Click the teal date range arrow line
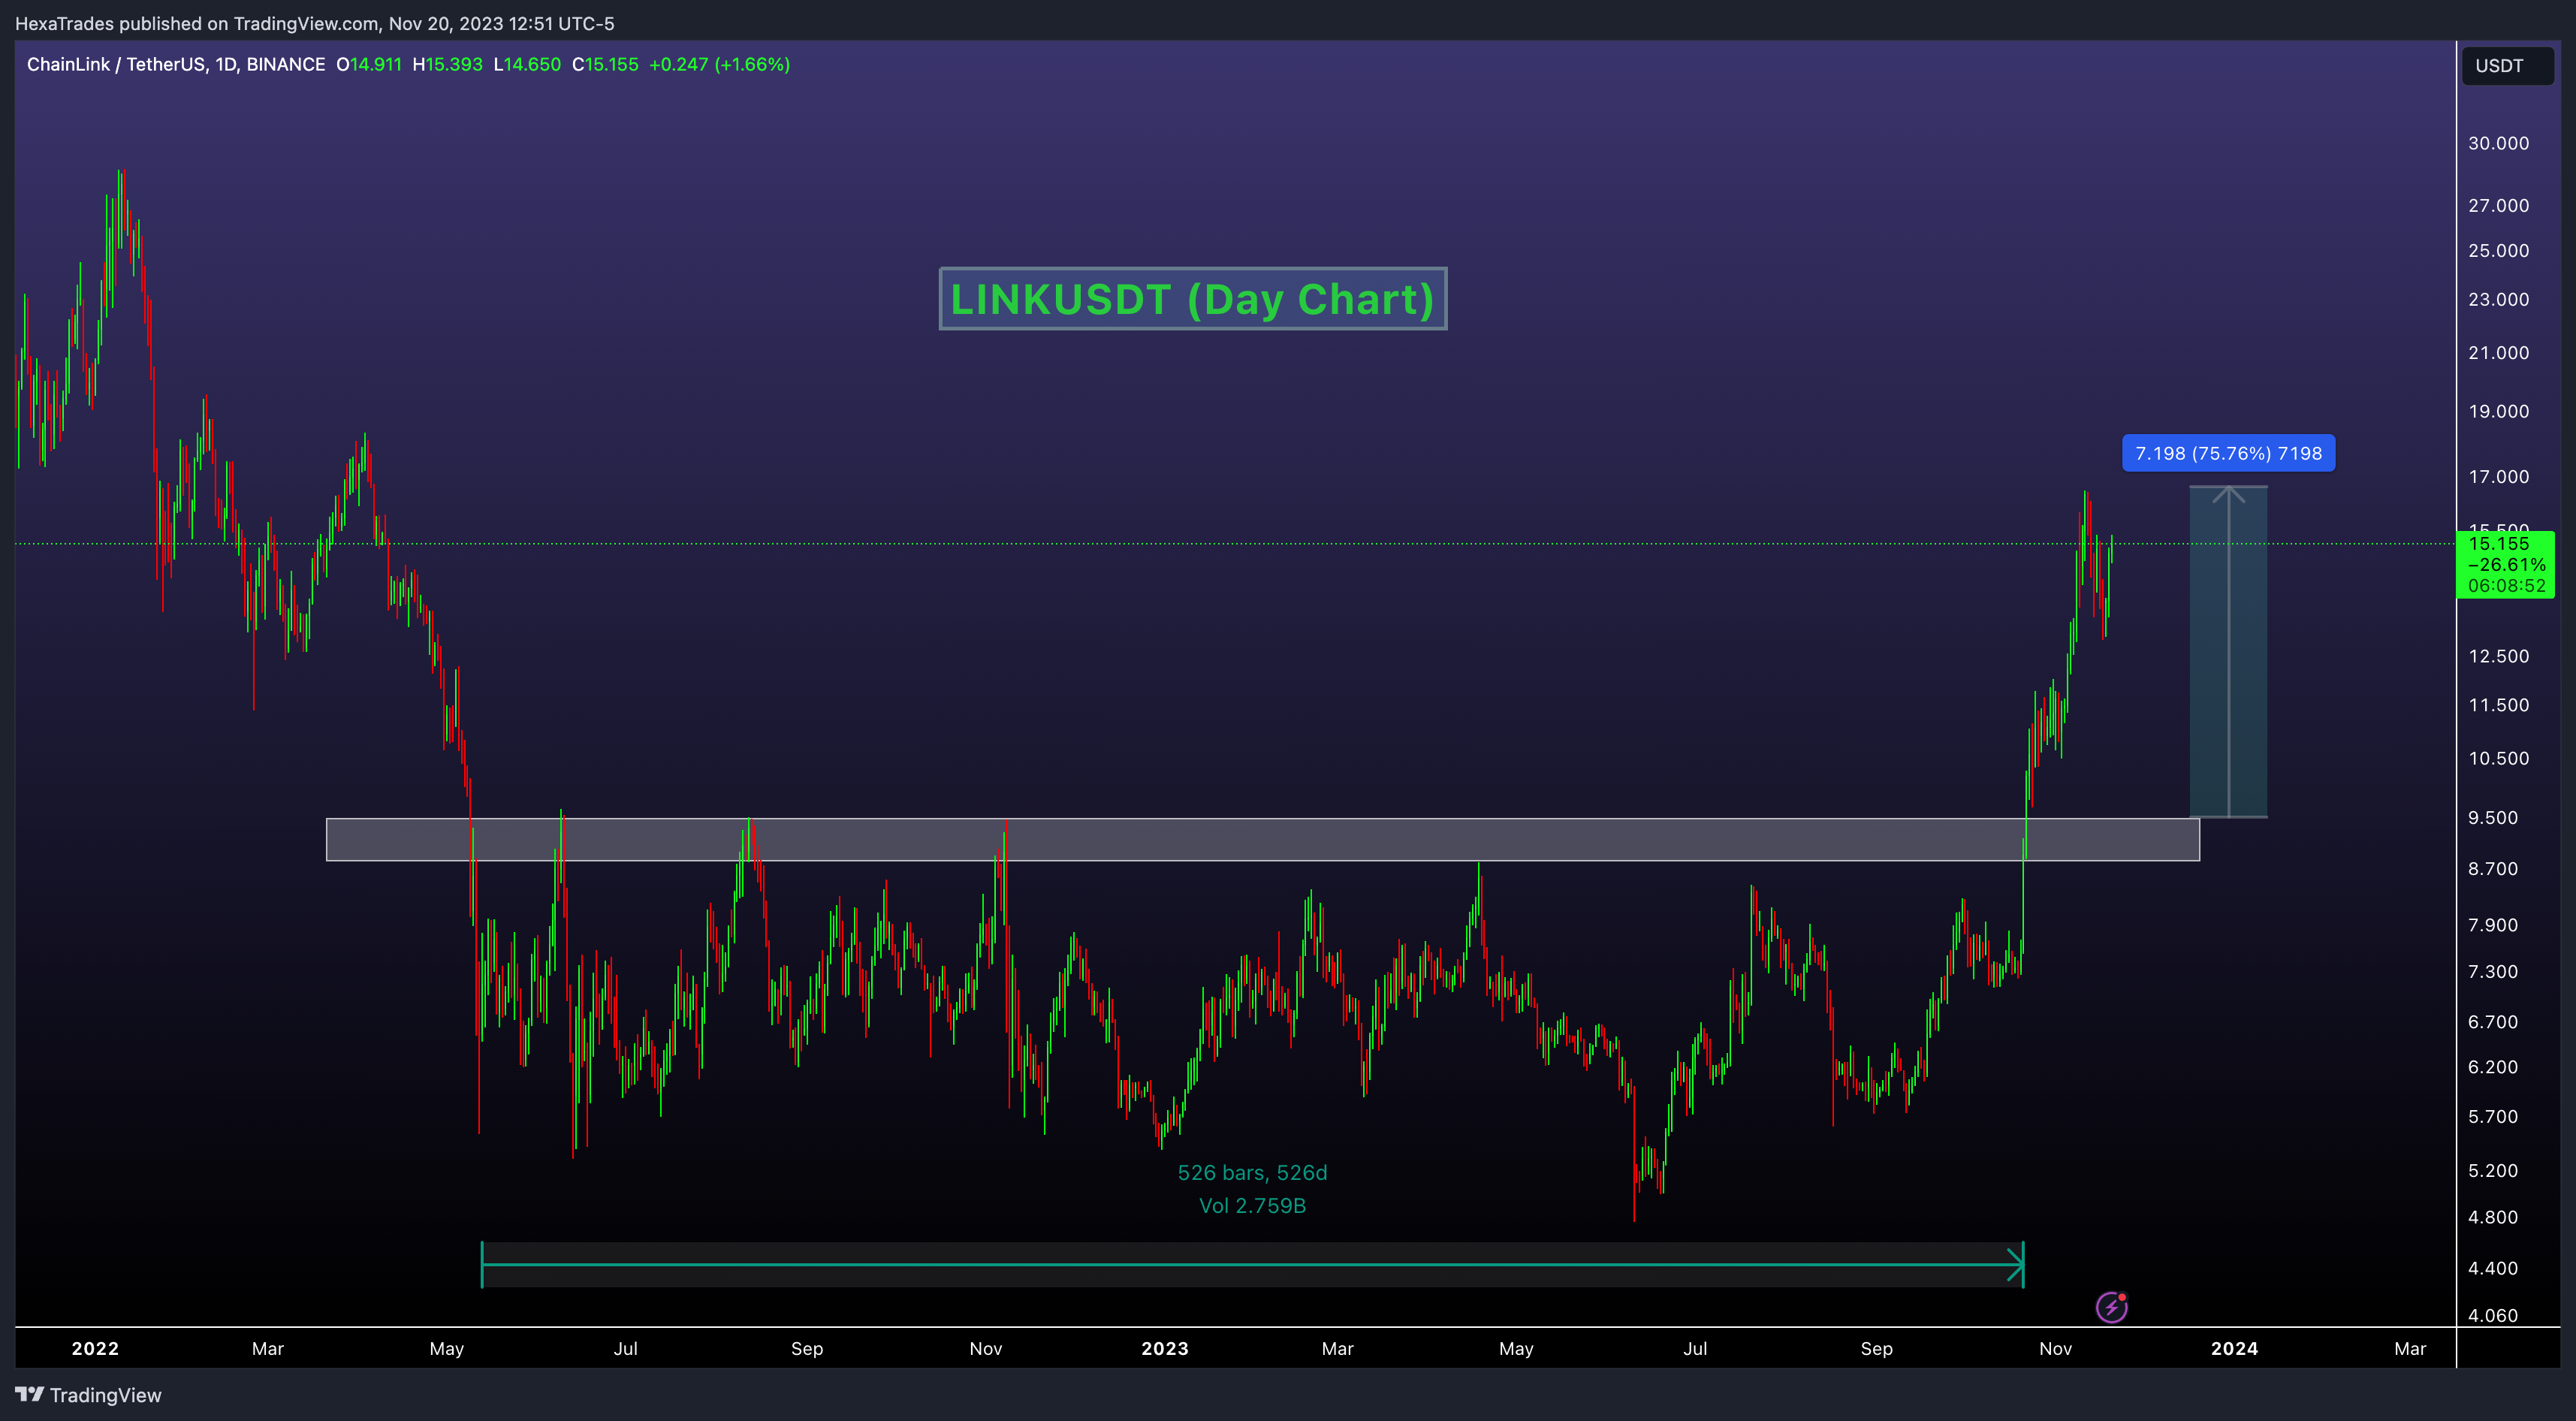This screenshot has height=1421, width=2576. pos(1252,1264)
